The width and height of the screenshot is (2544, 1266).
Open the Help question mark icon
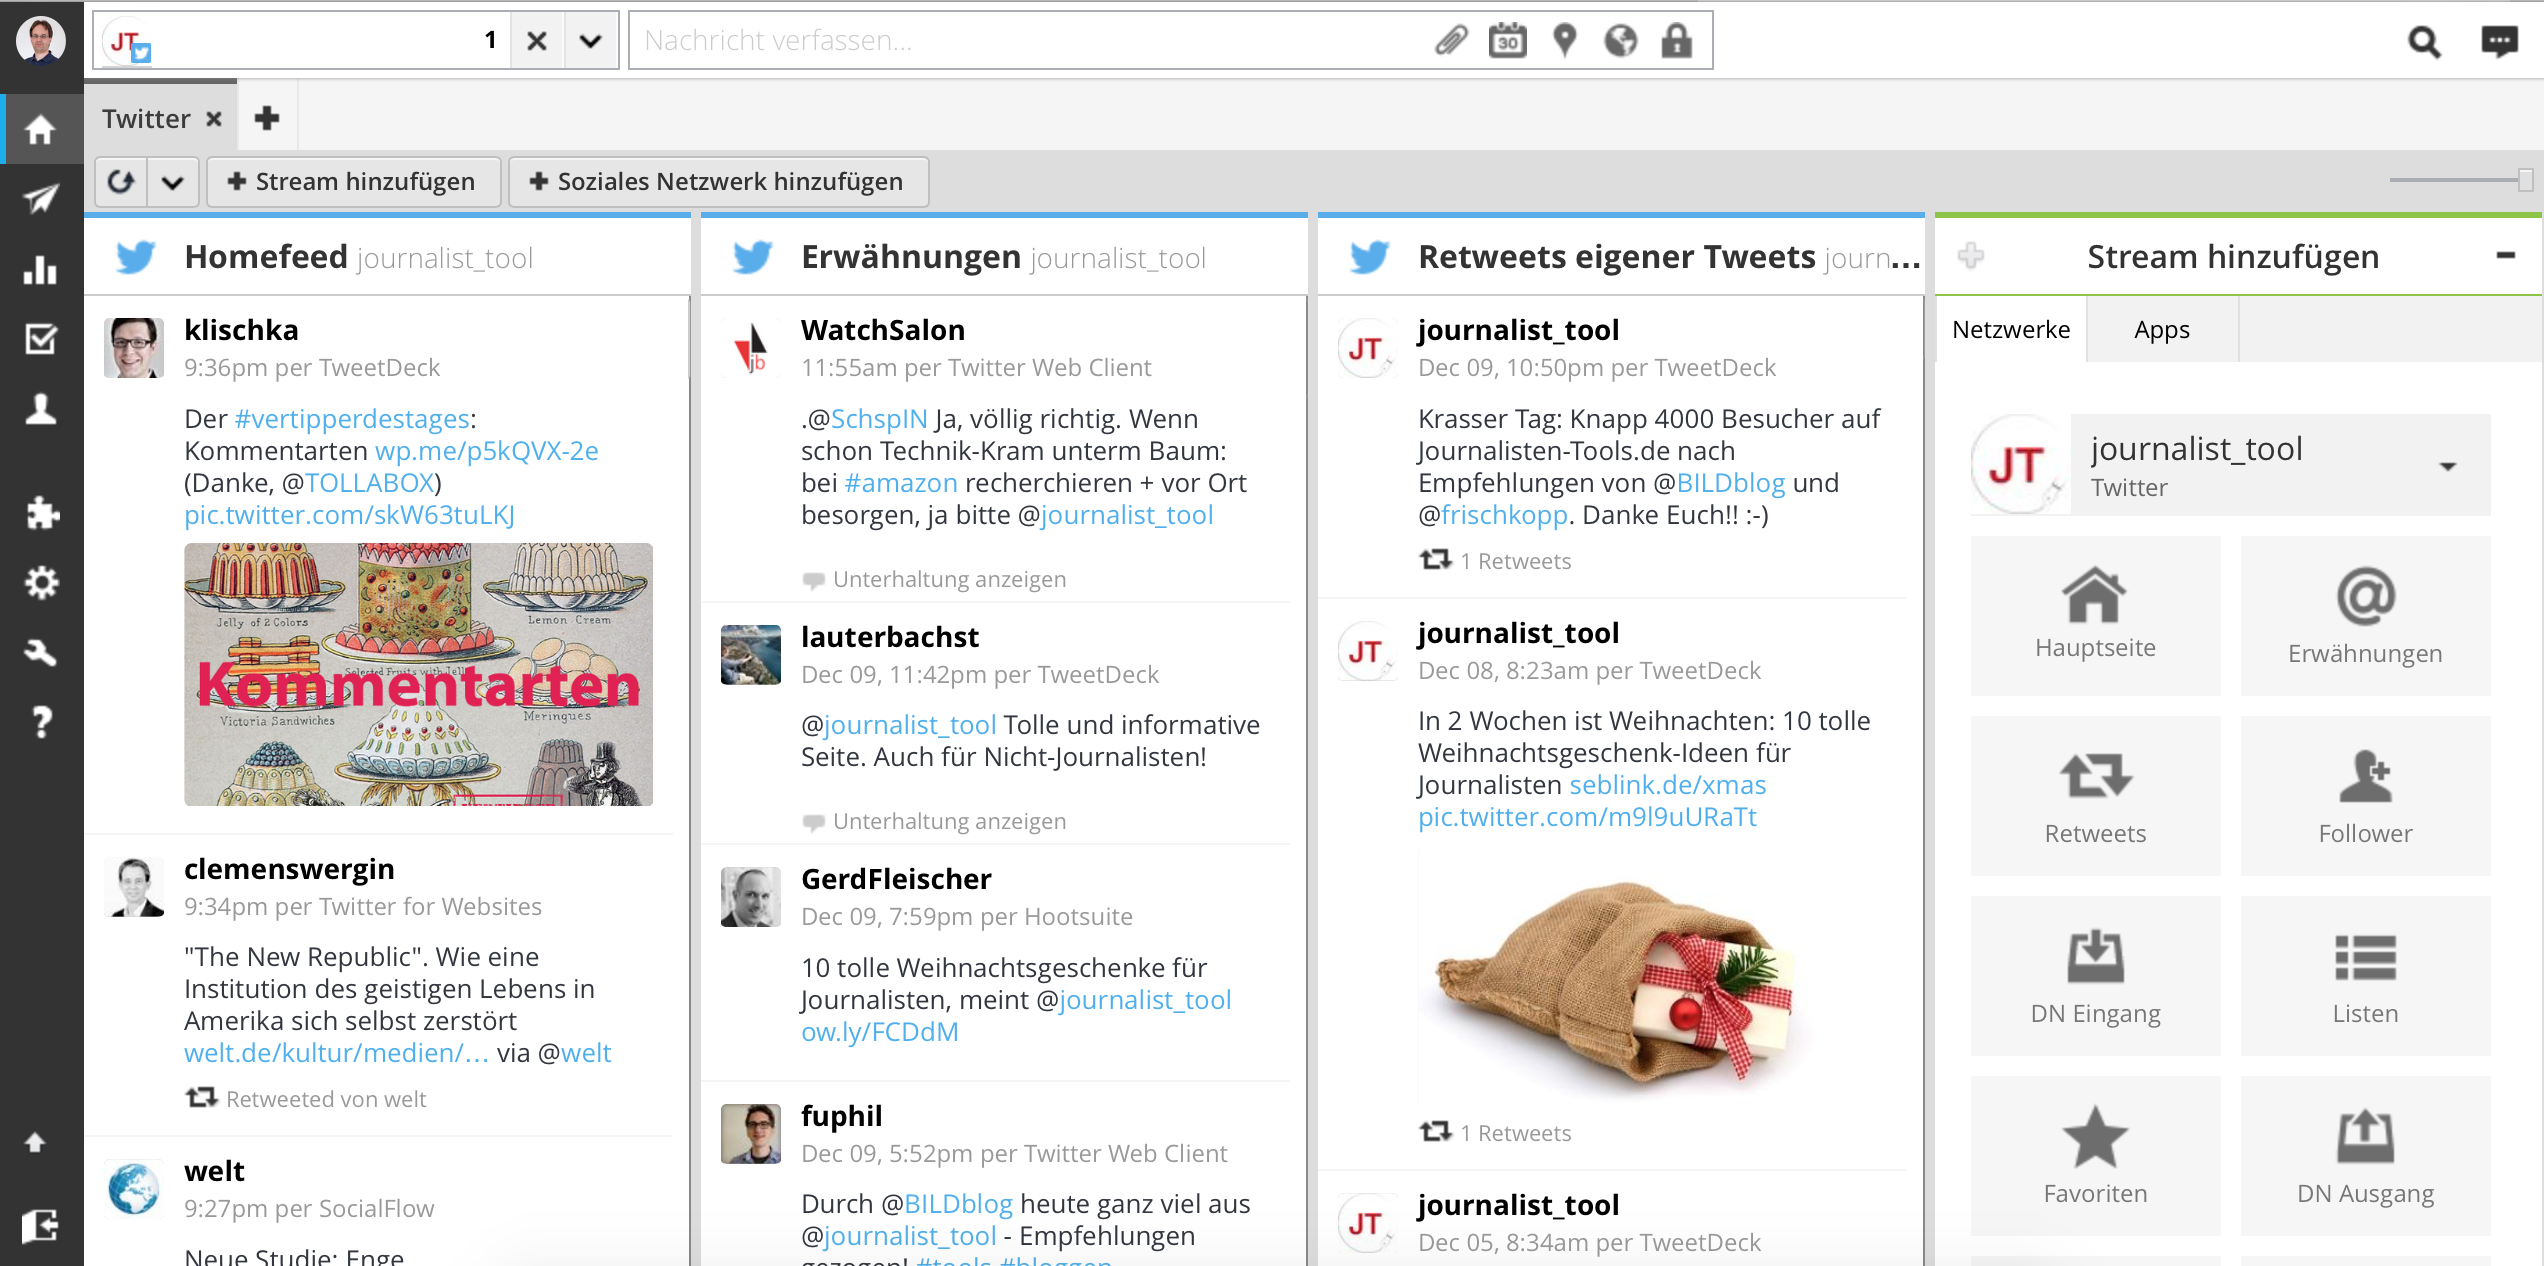coord(41,721)
